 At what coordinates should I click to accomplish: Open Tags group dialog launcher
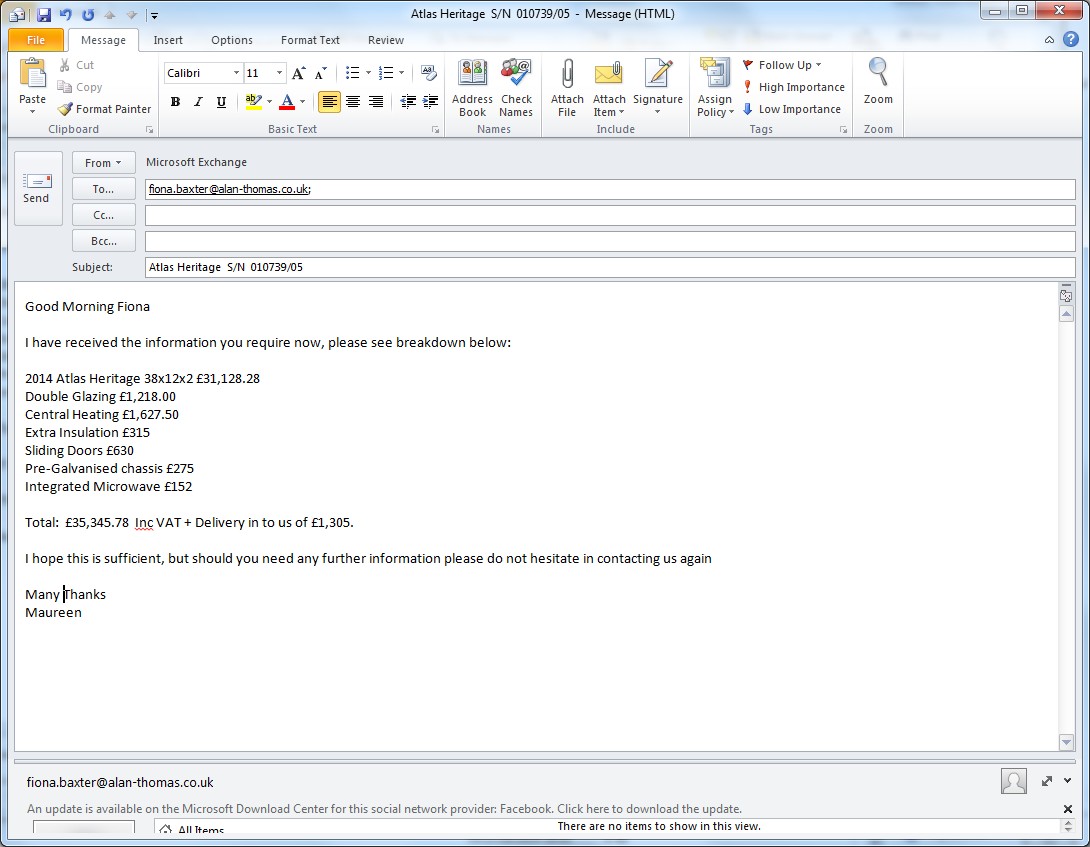tap(843, 129)
